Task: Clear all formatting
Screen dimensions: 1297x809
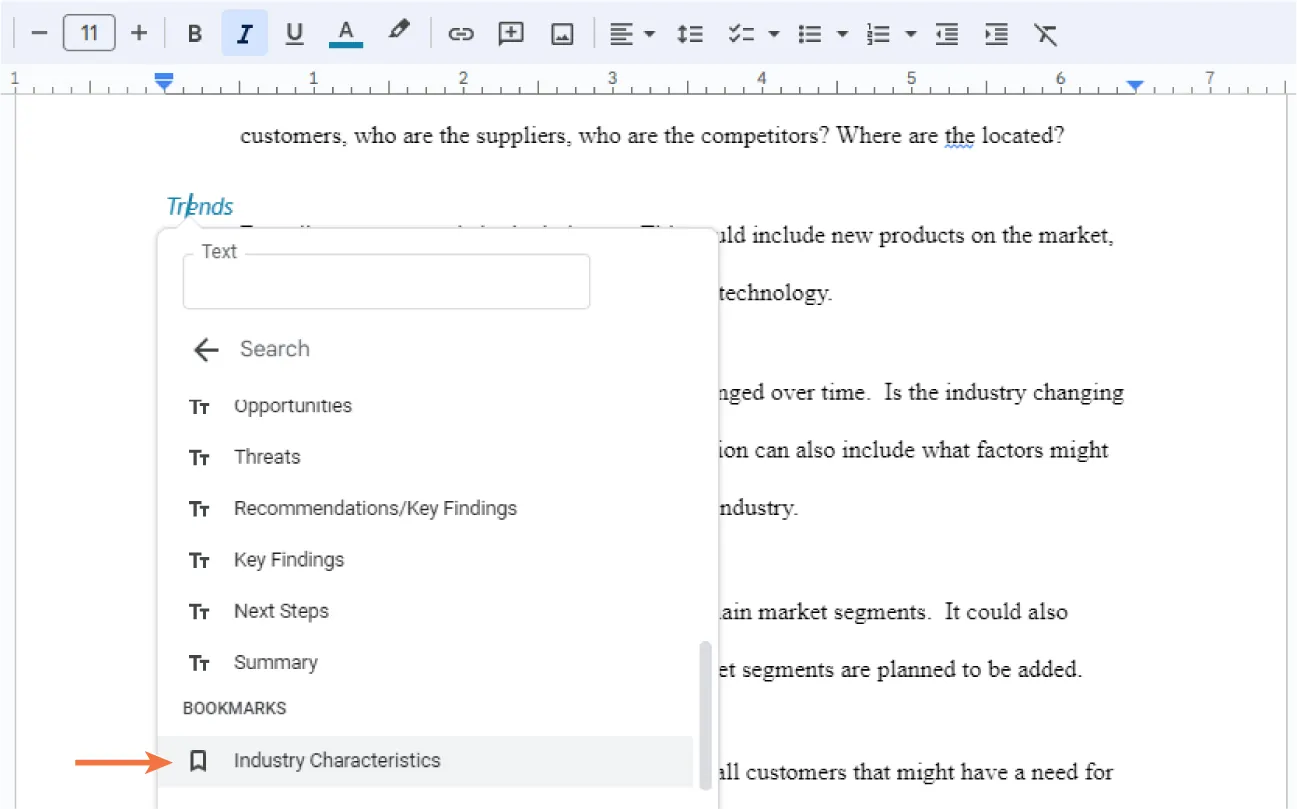Action: pos(1046,33)
